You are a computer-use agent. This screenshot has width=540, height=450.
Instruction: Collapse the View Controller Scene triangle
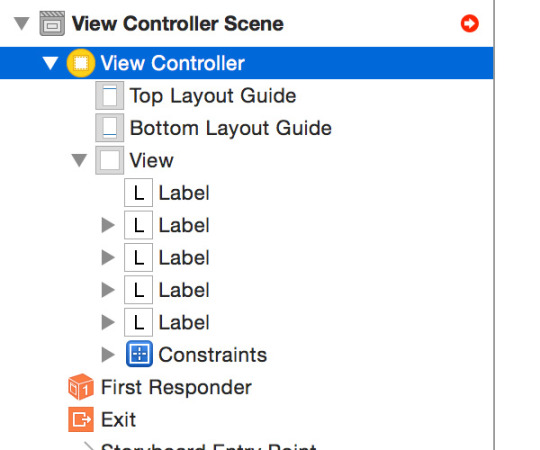point(22,24)
